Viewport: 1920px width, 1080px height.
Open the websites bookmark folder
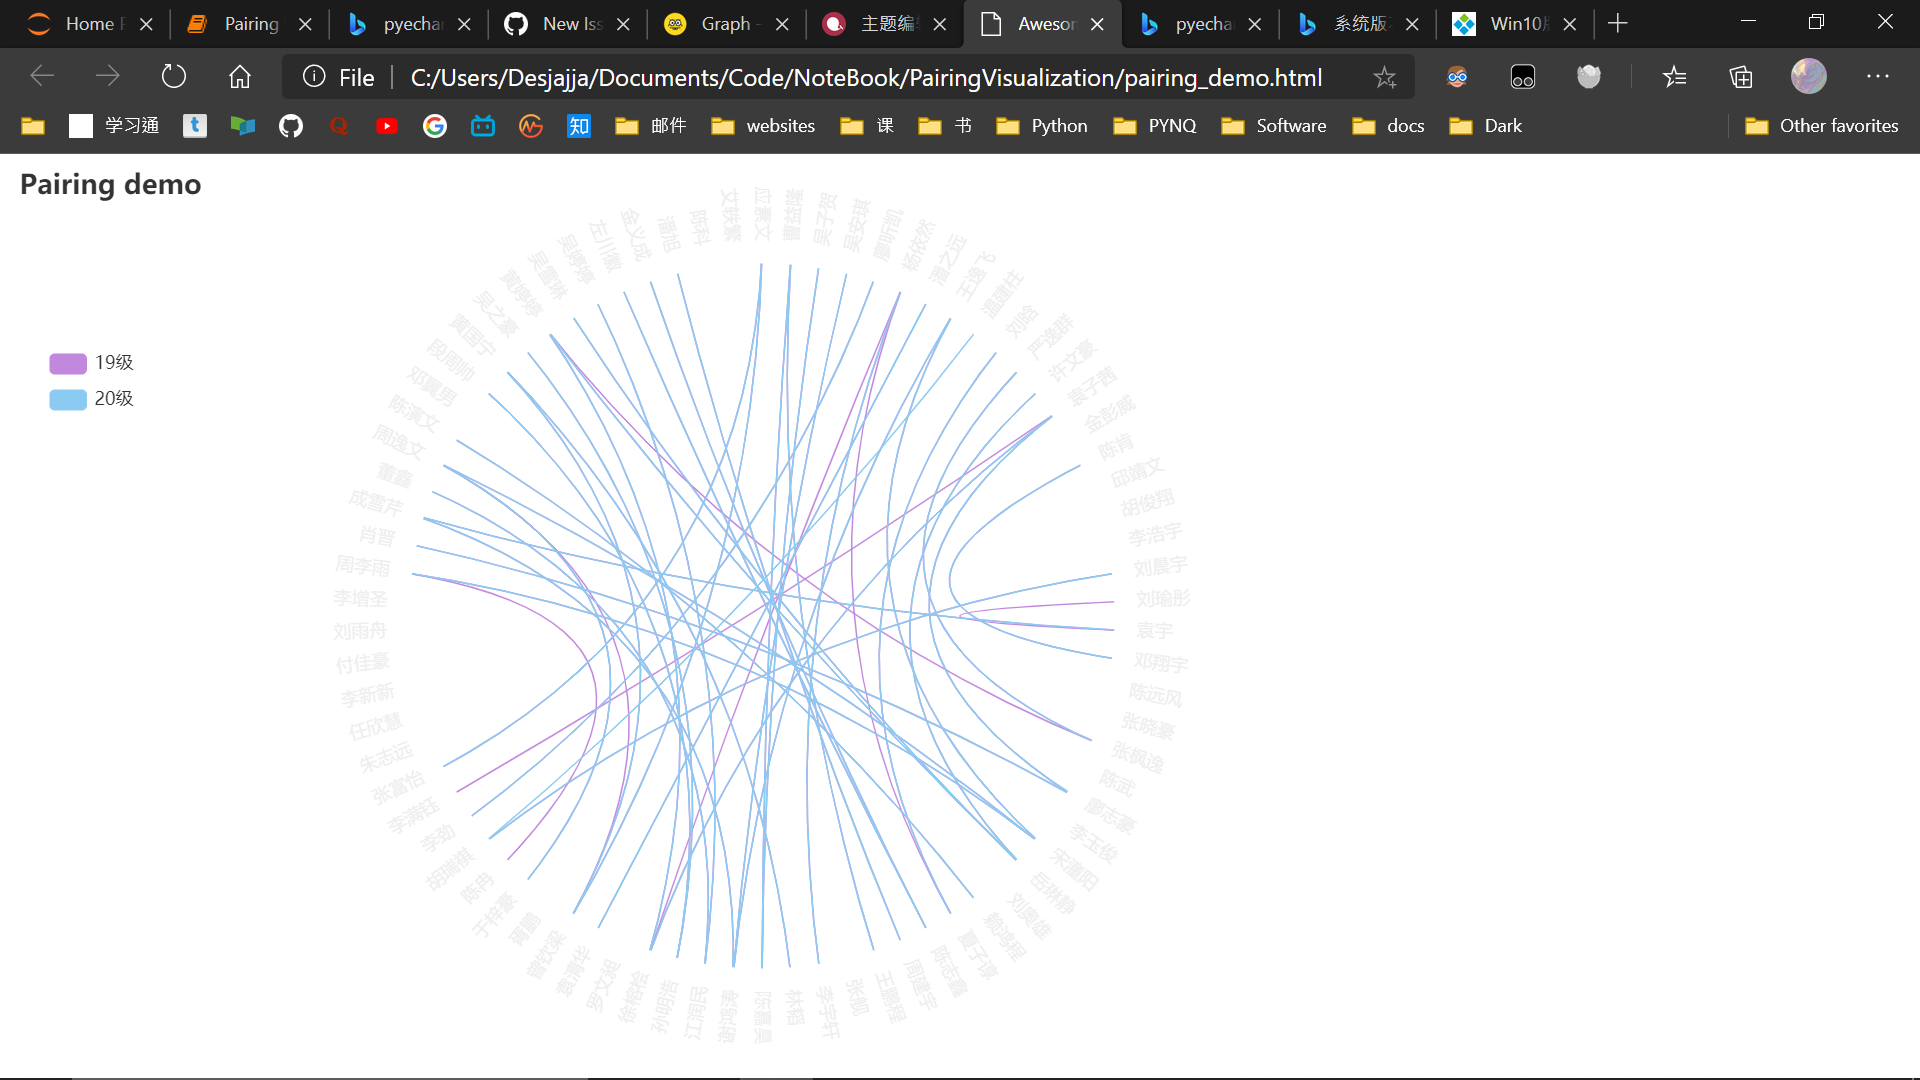click(762, 126)
